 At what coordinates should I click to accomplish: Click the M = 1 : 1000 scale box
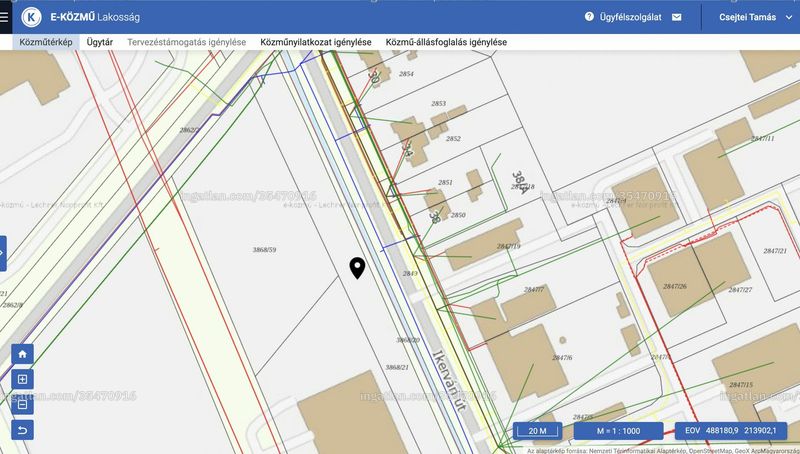click(x=618, y=431)
